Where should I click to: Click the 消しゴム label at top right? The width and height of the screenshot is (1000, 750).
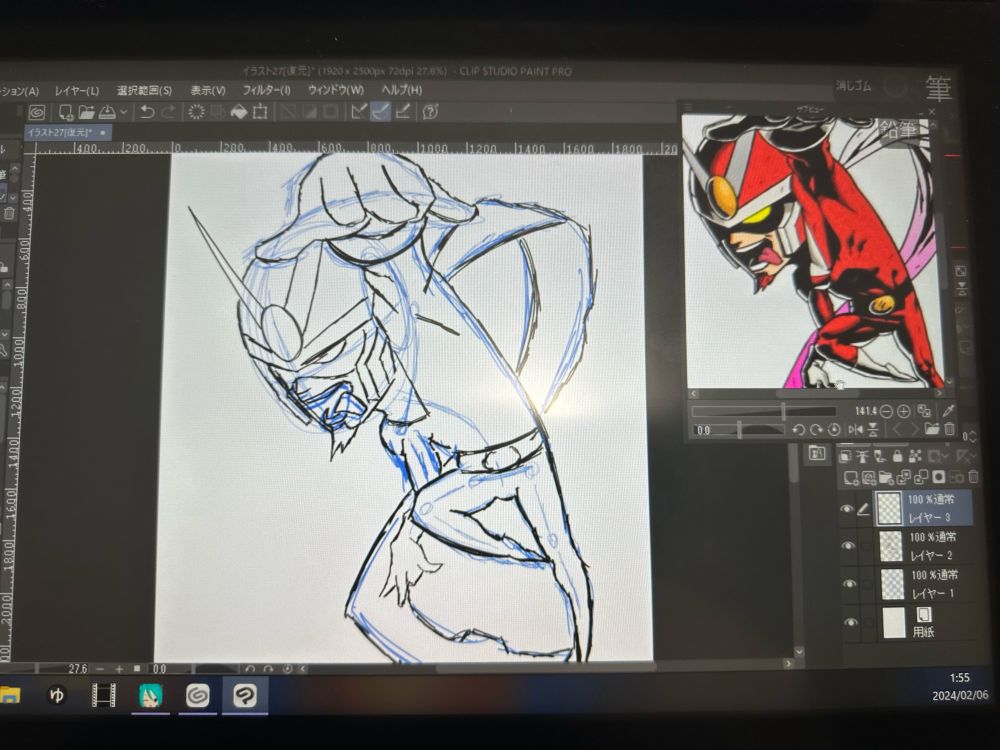[x=853, y=86]
